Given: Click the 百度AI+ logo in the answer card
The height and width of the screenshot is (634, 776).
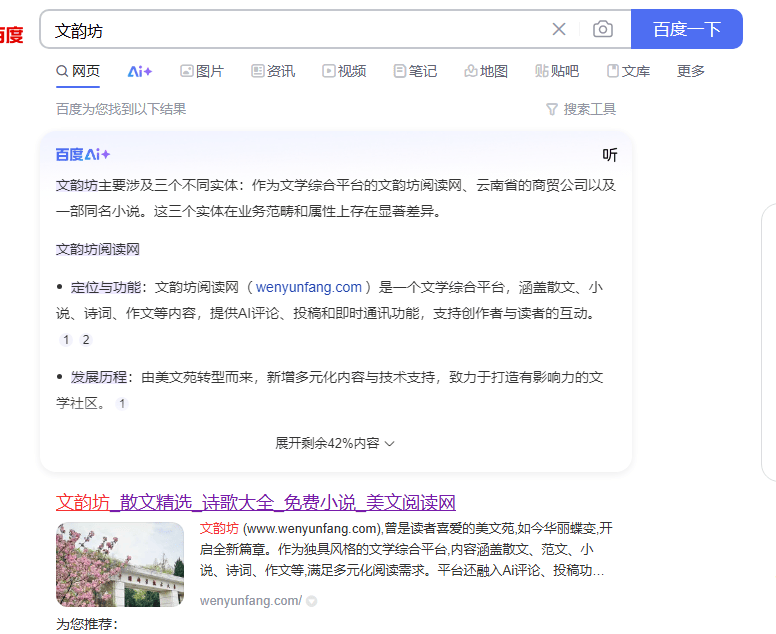Looking at the screenshot, I should pos(83,154).
